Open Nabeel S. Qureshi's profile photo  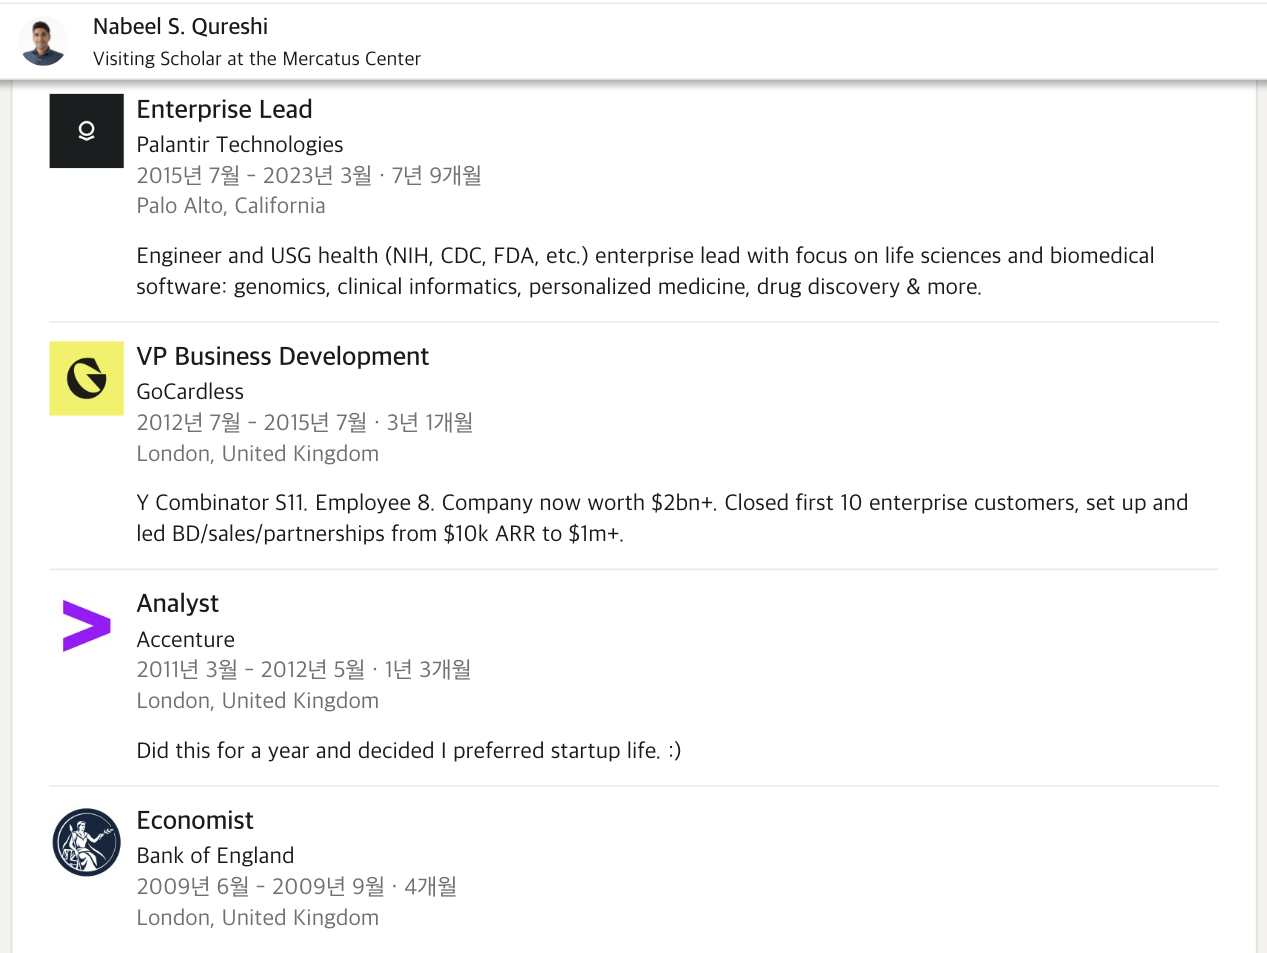click(43, 42)
